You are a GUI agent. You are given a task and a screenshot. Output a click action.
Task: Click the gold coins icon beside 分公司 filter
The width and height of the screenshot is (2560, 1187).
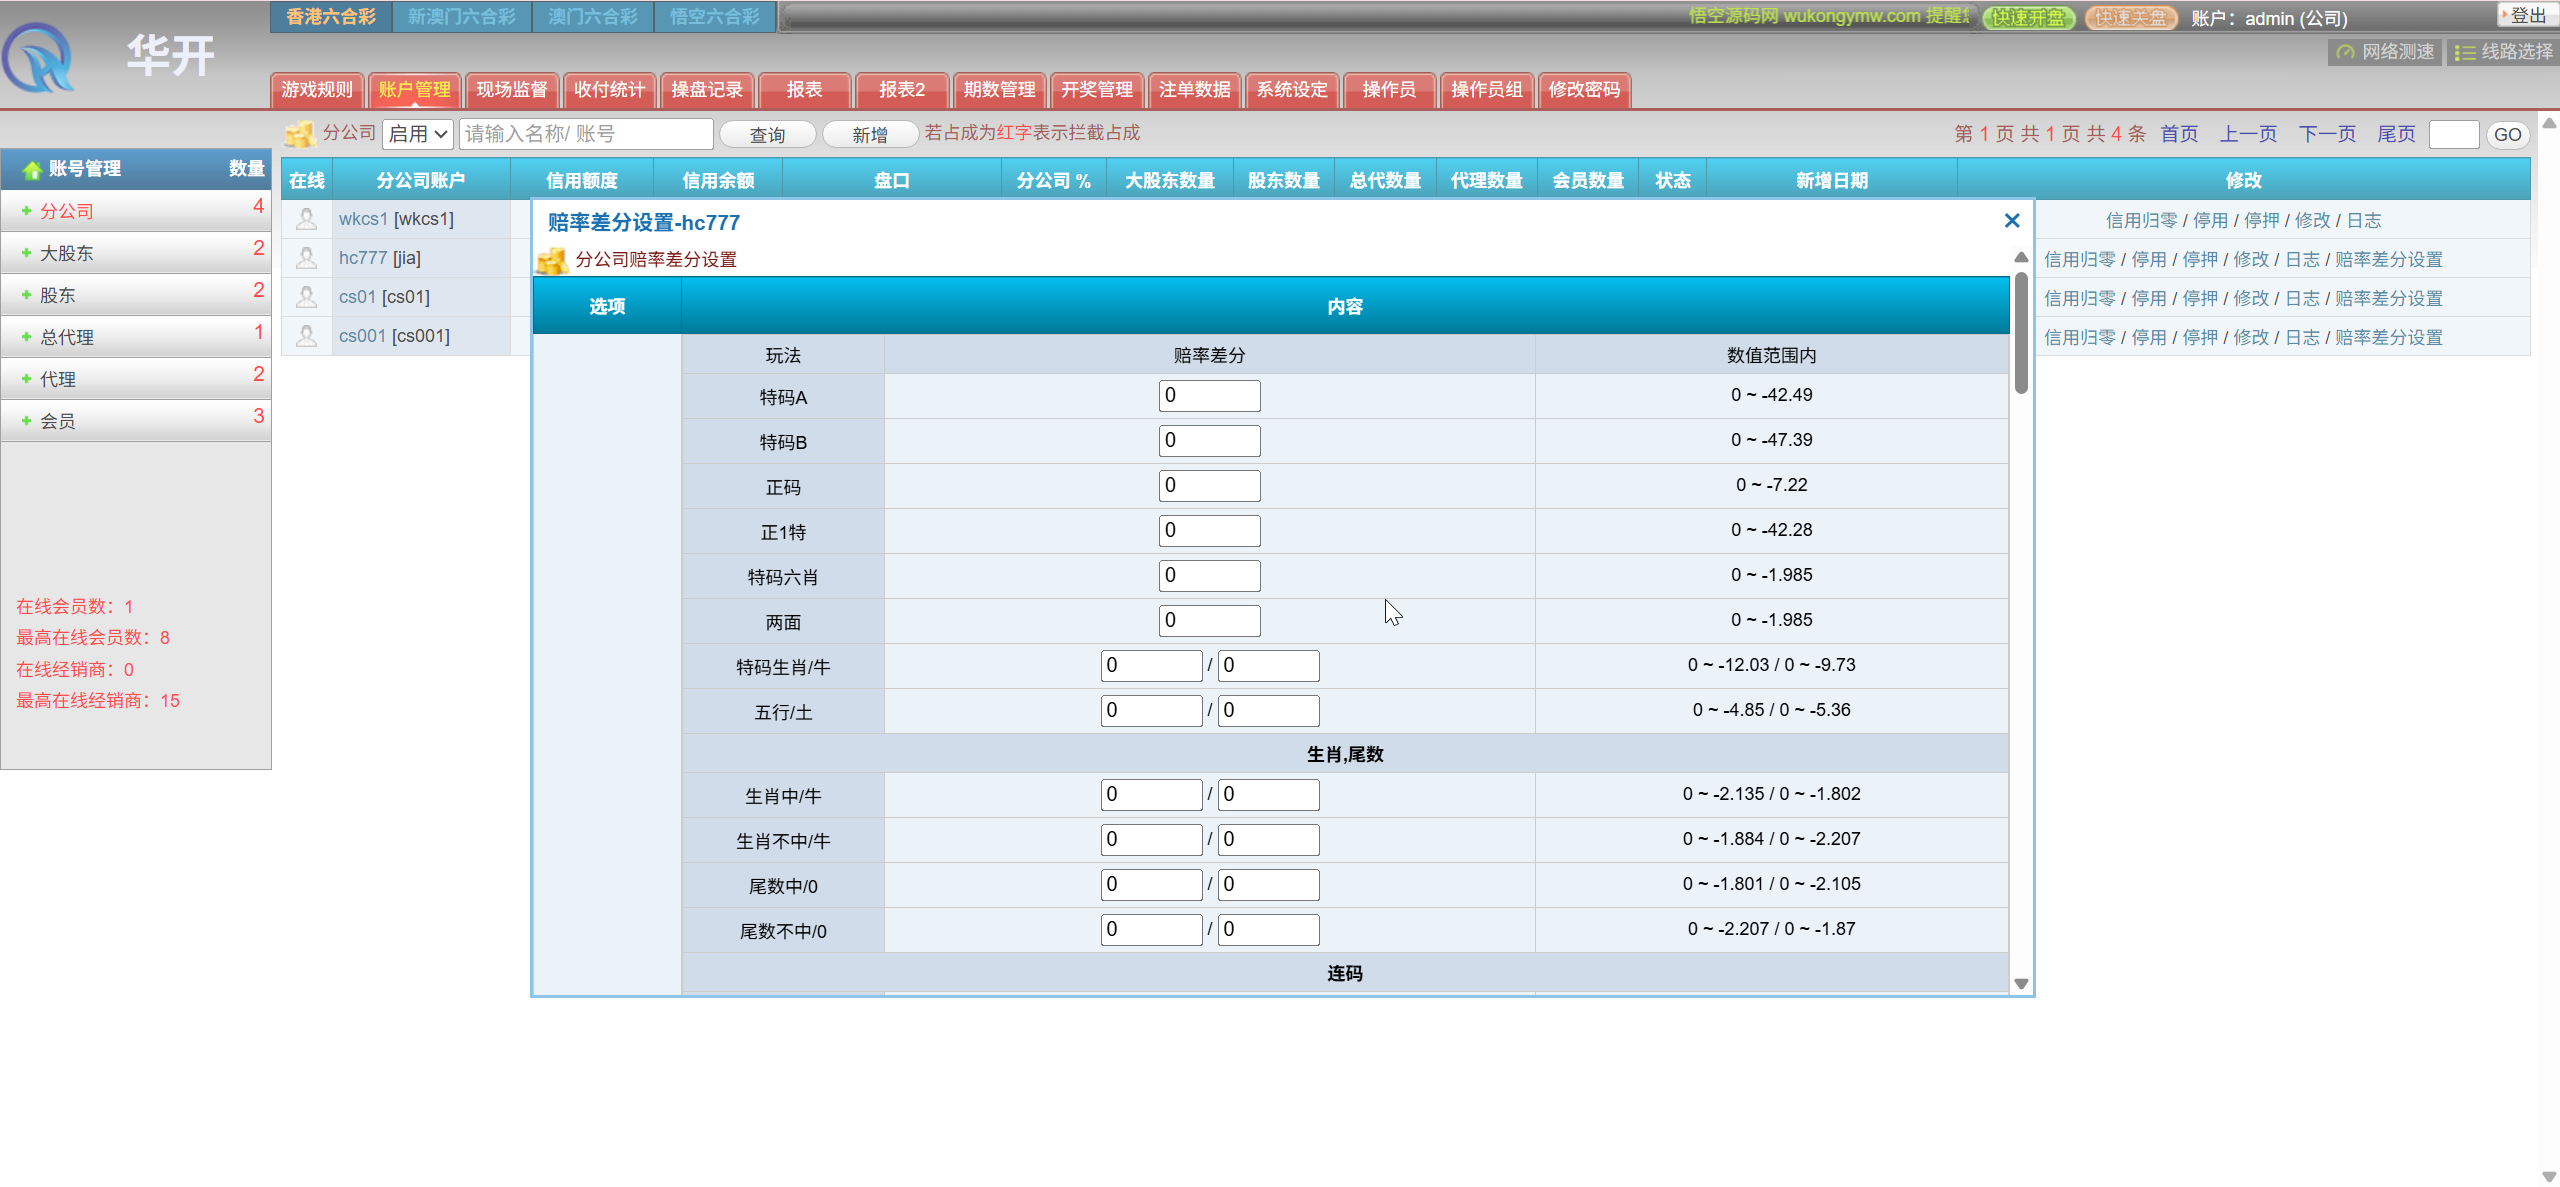tap(299, 134)
